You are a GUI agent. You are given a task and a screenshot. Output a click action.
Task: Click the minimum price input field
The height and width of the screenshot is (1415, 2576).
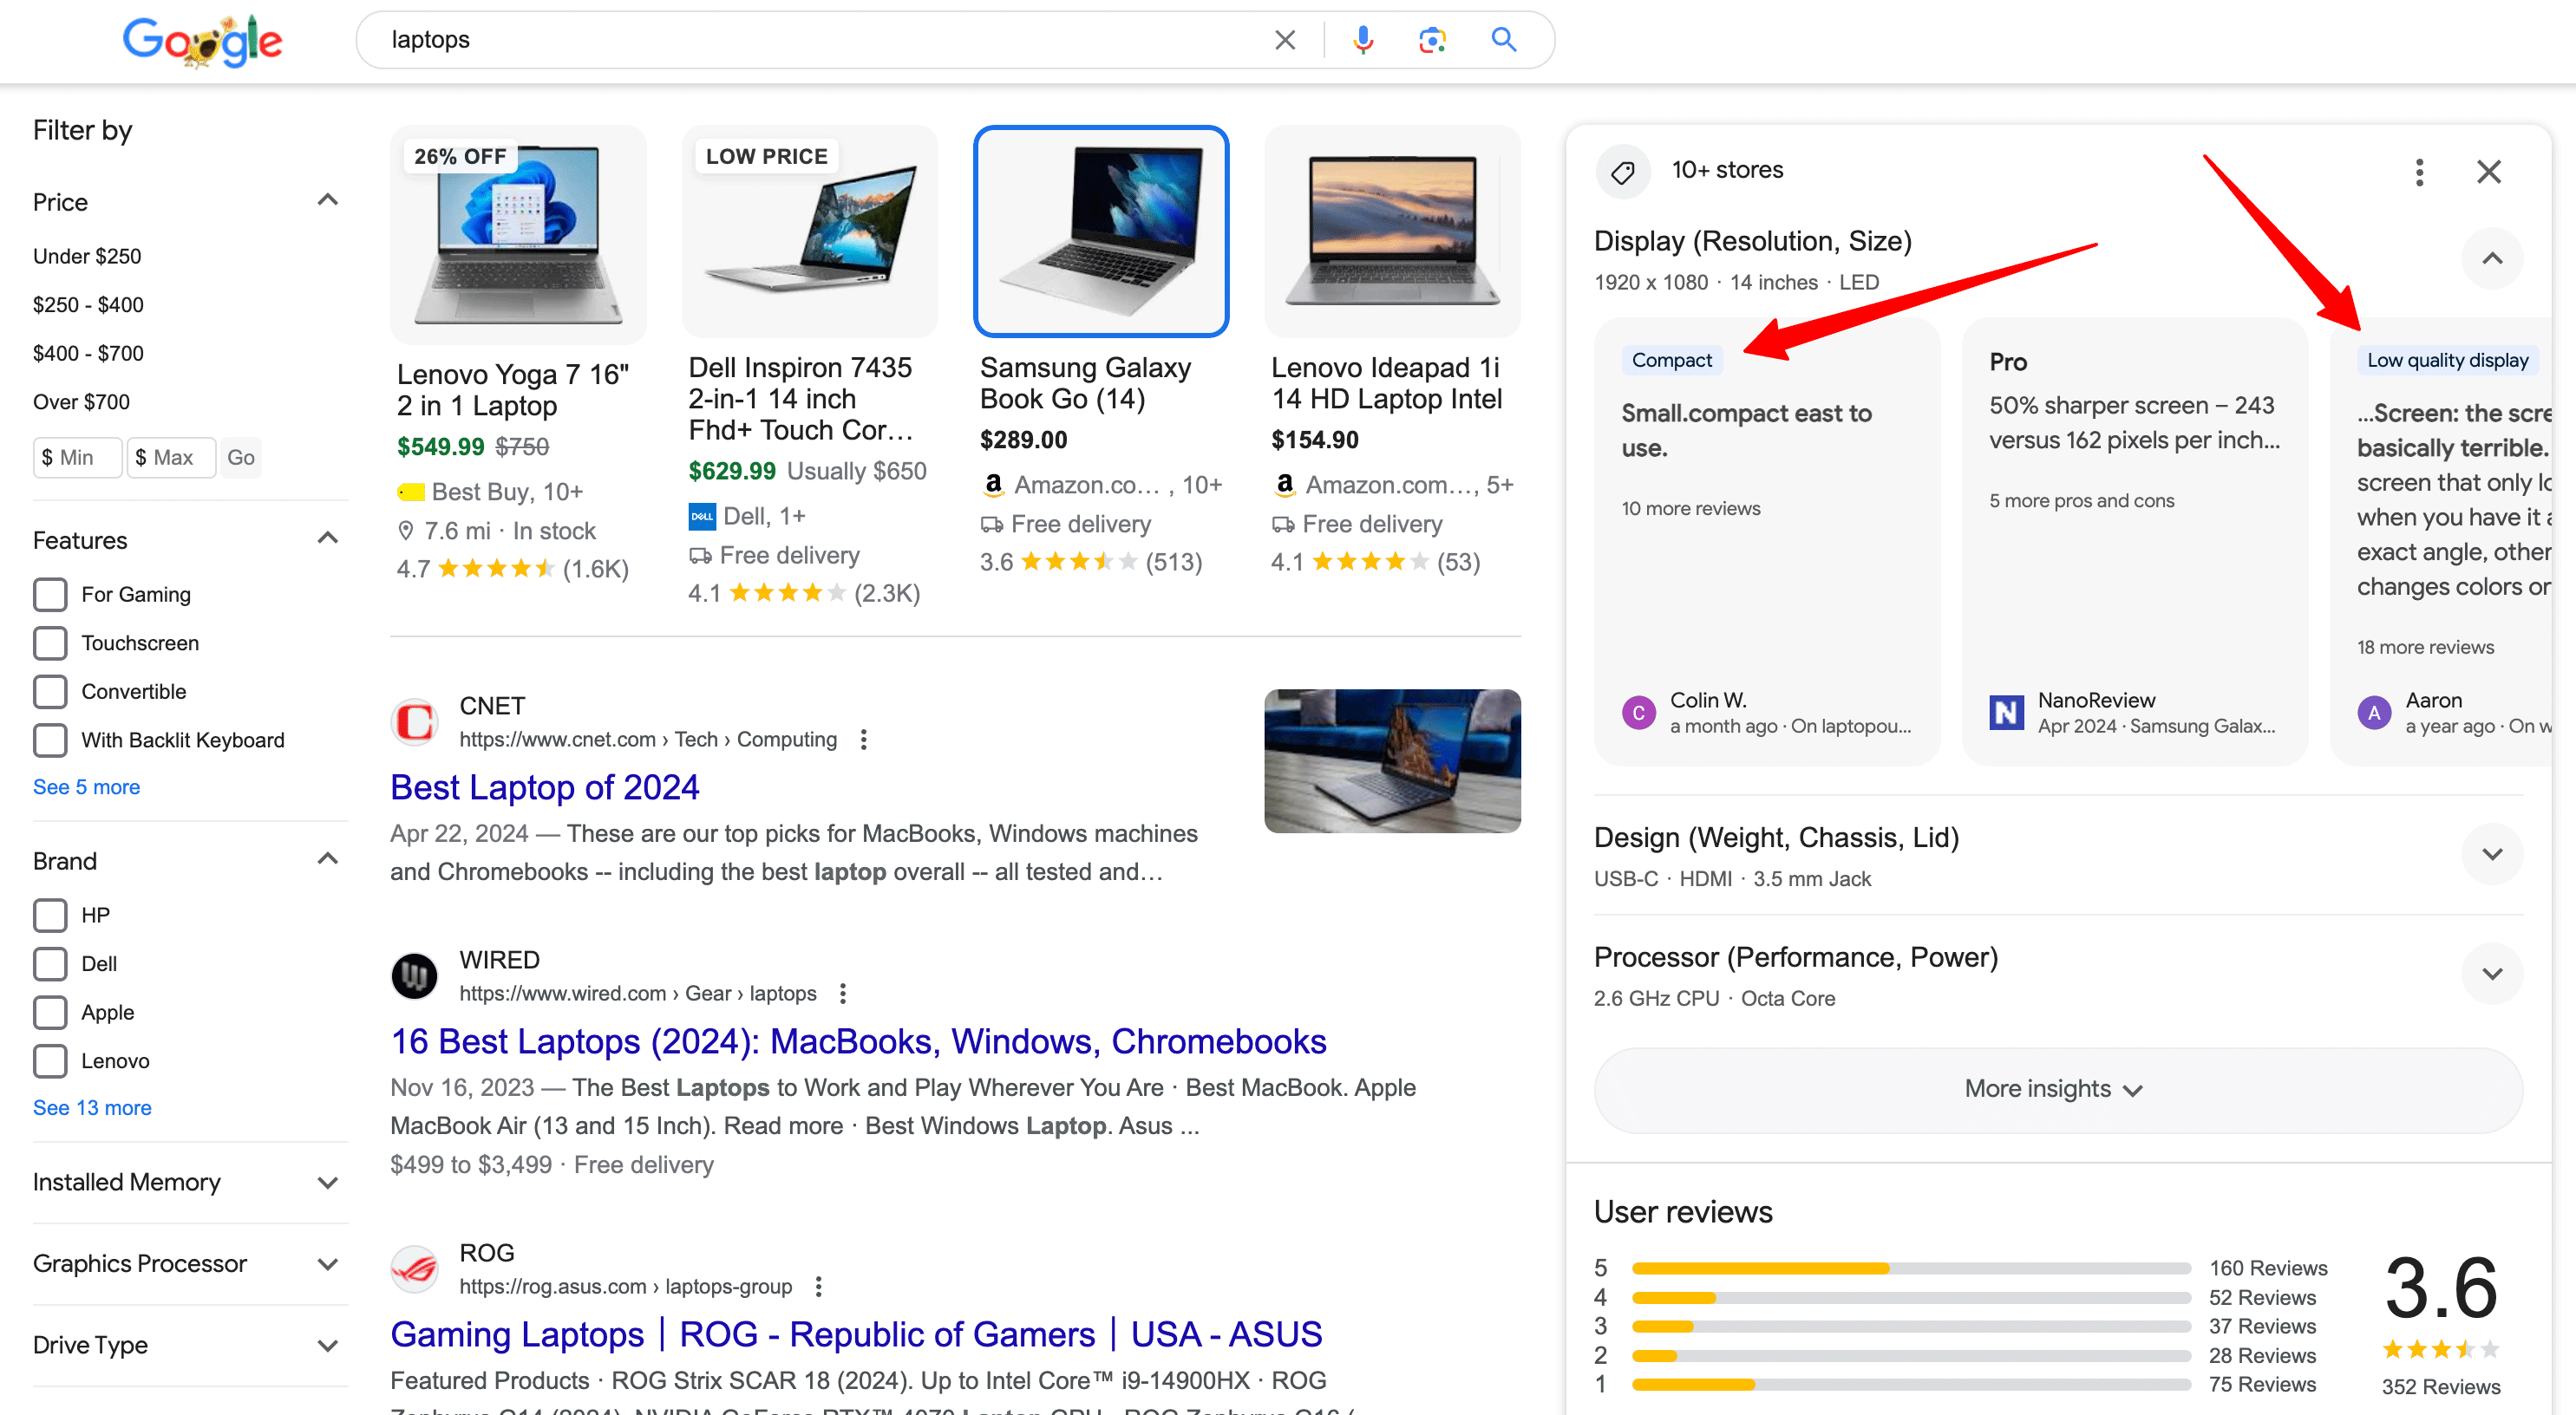(x=78, y=458)
